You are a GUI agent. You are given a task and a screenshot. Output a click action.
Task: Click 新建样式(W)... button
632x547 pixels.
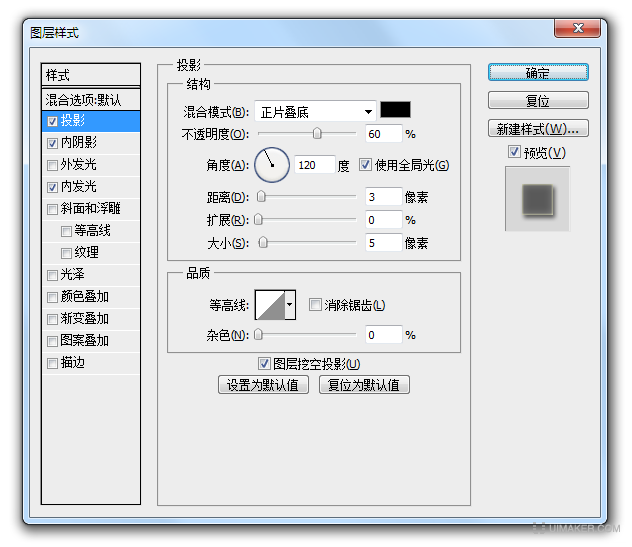[538, 129]
